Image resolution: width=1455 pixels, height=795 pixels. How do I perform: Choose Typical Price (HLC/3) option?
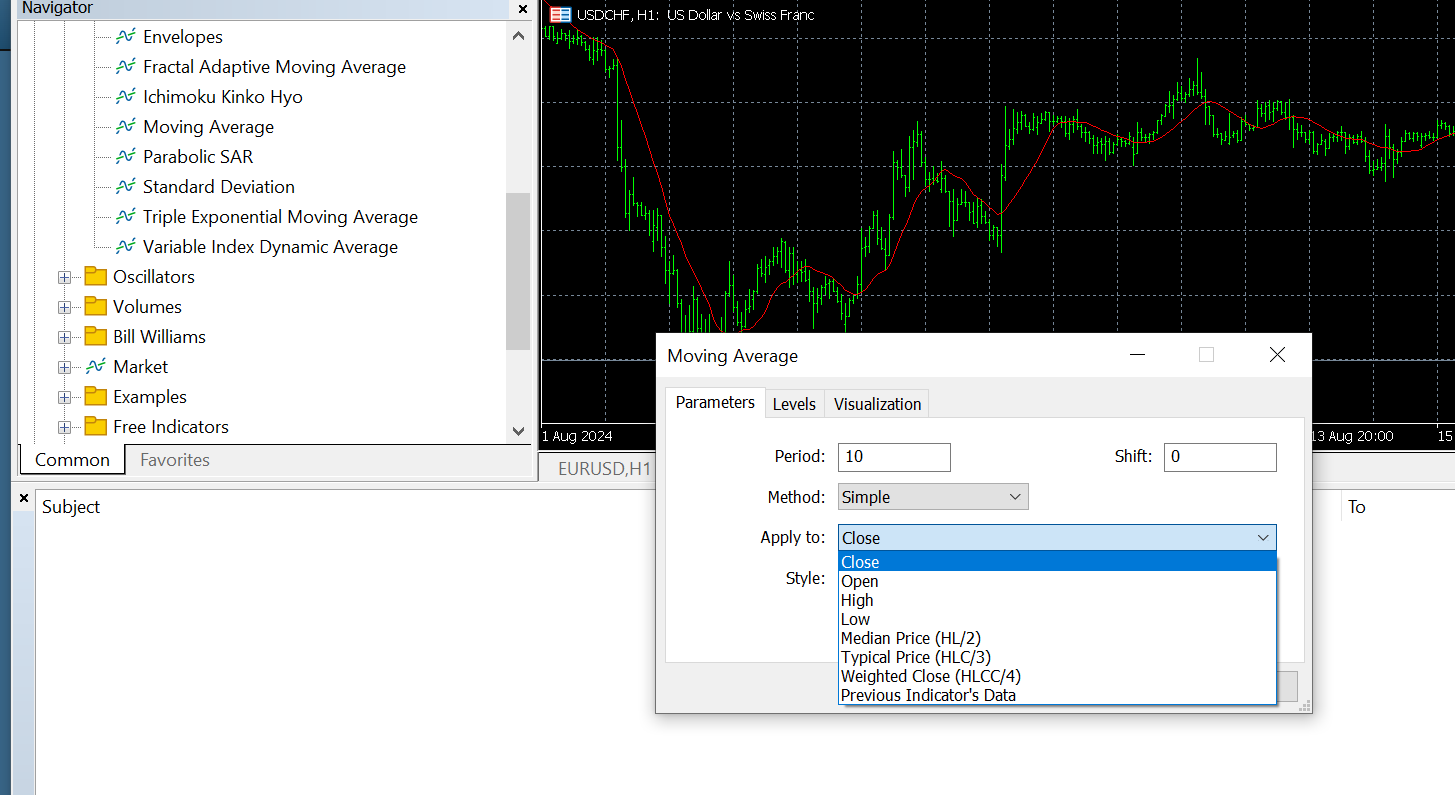(1057, 657)
